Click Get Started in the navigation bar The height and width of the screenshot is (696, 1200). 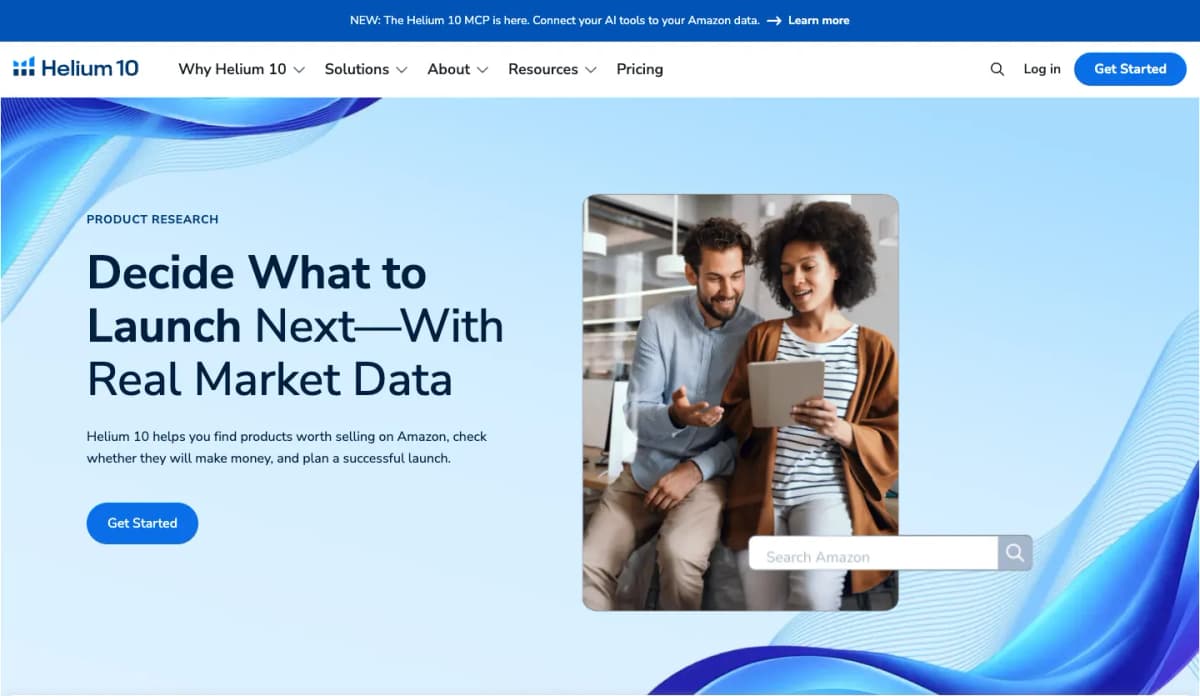[1130, 69]
